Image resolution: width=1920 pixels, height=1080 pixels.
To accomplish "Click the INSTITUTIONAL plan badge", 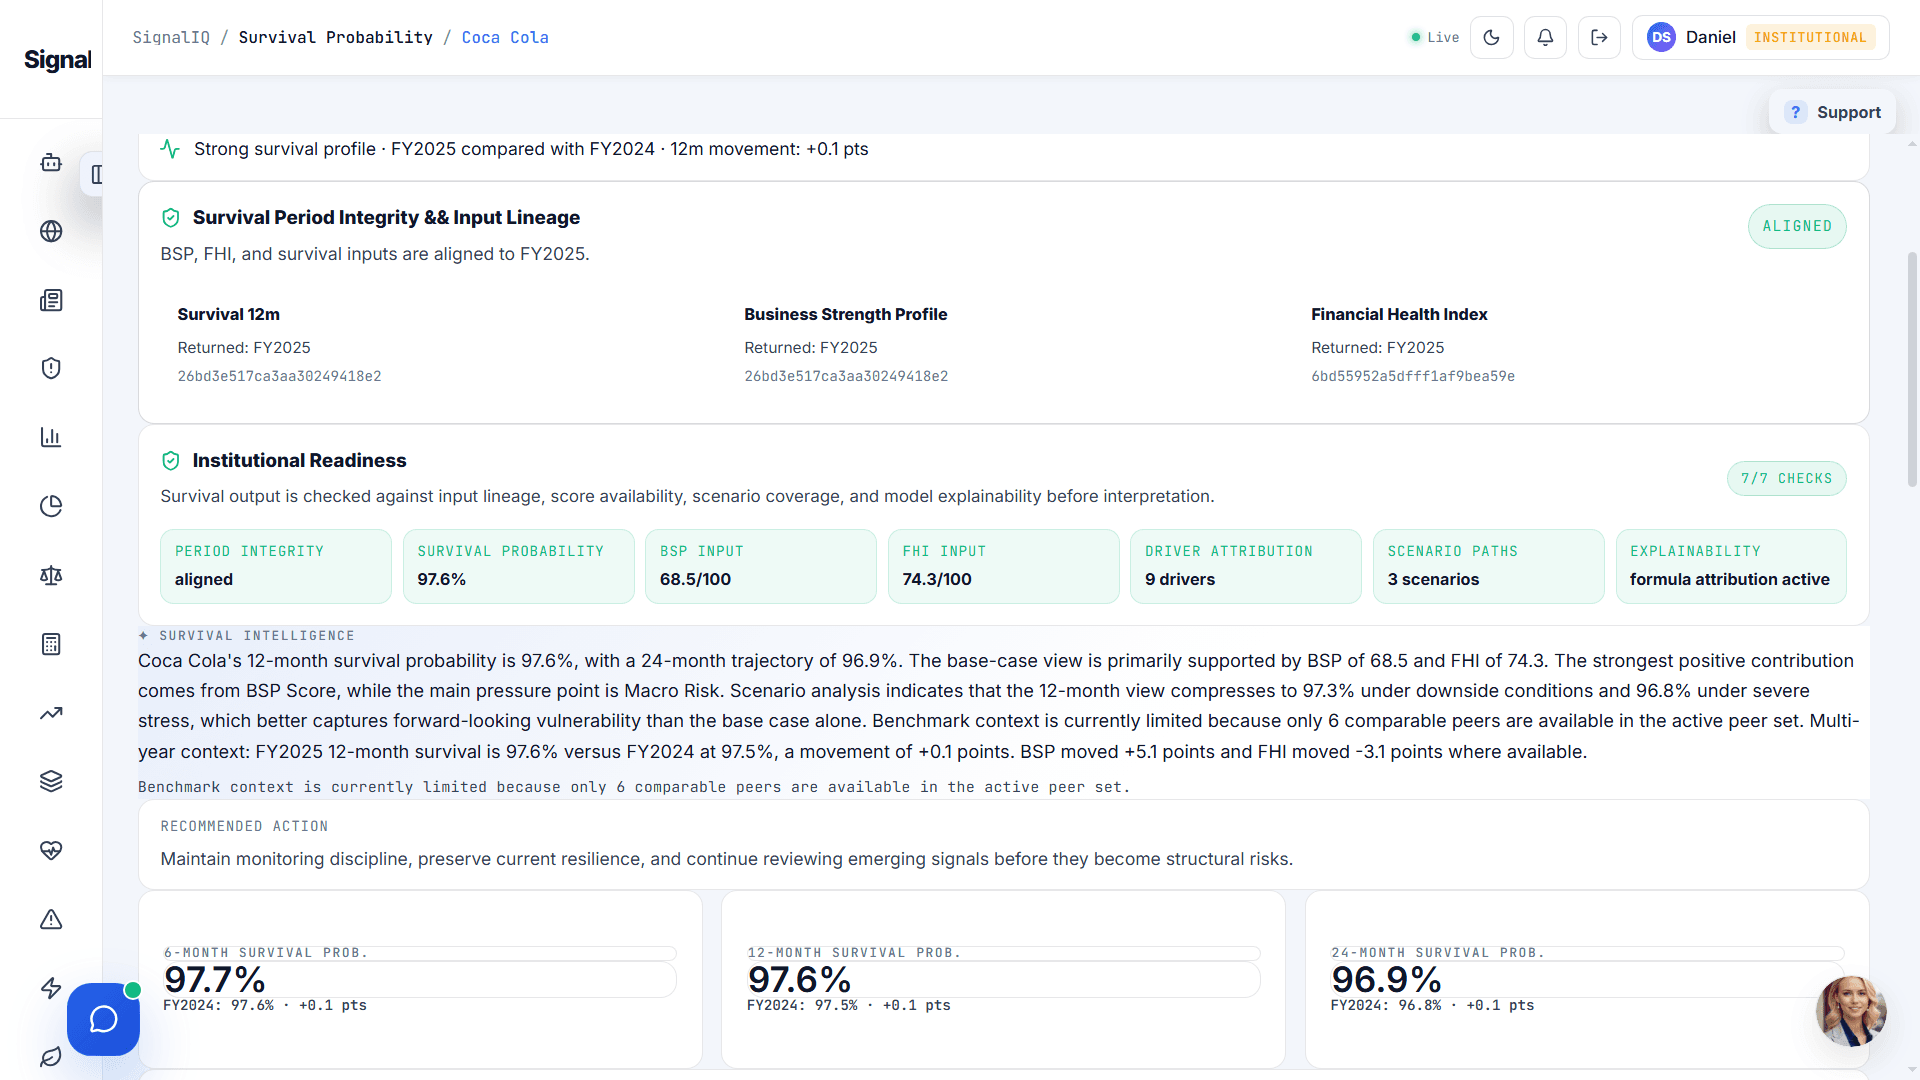I will click(x=1810, y=37).
